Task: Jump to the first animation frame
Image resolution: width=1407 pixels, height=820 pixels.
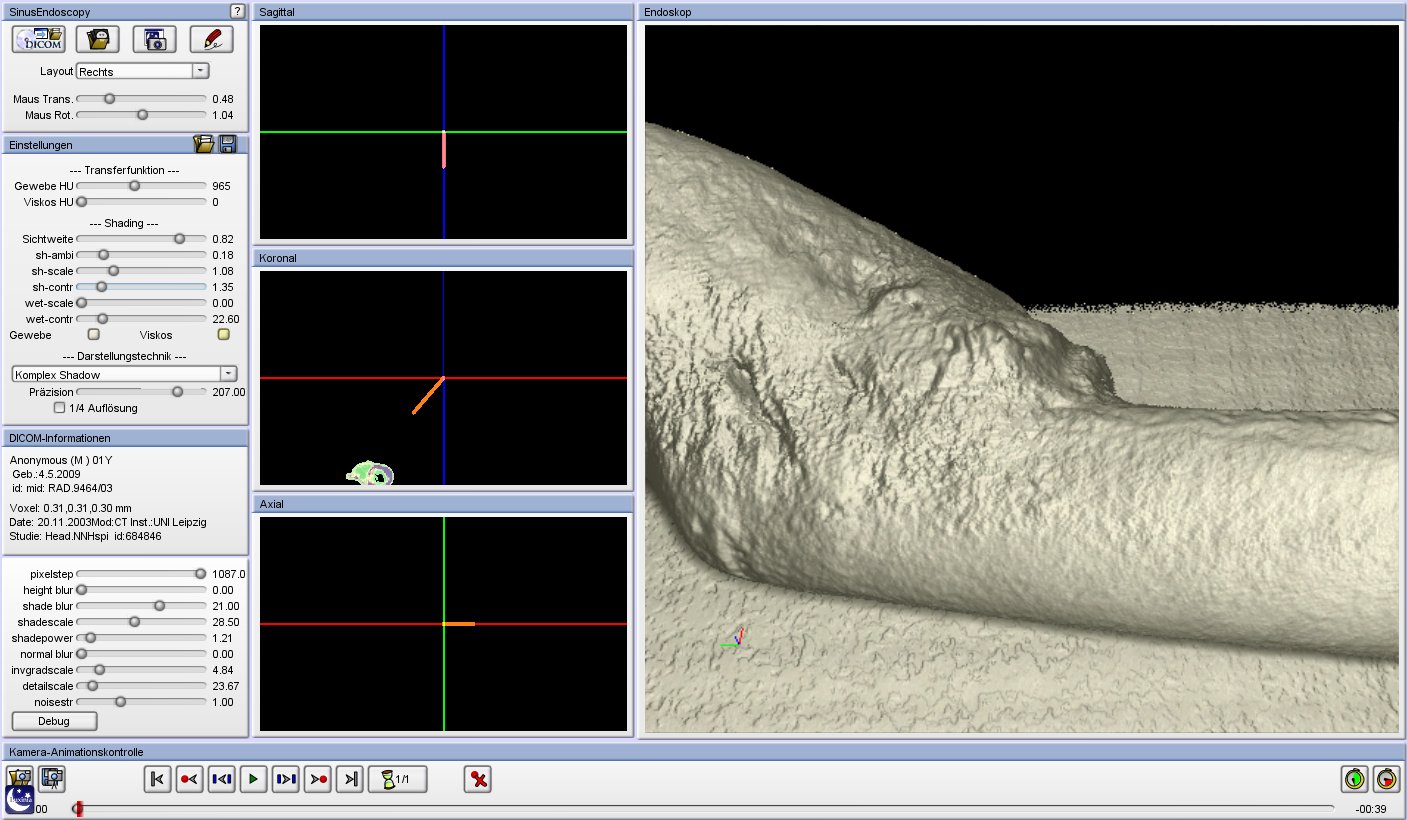Action: click(158, 779)
